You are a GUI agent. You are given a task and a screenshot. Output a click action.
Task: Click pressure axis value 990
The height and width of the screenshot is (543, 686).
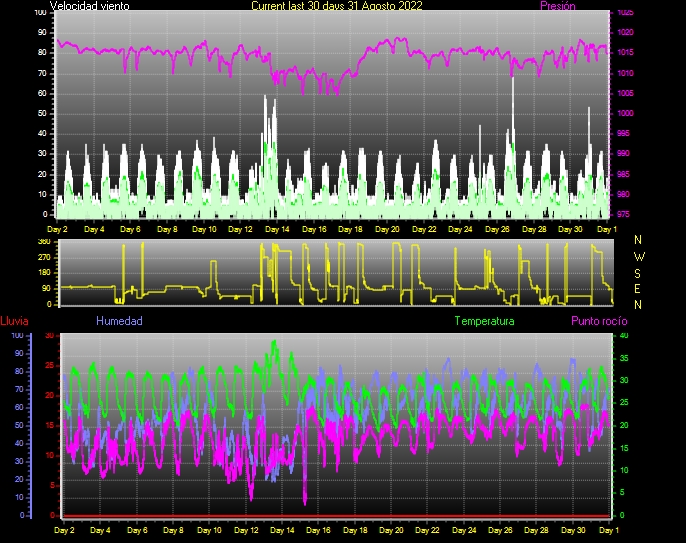point(623,154)
